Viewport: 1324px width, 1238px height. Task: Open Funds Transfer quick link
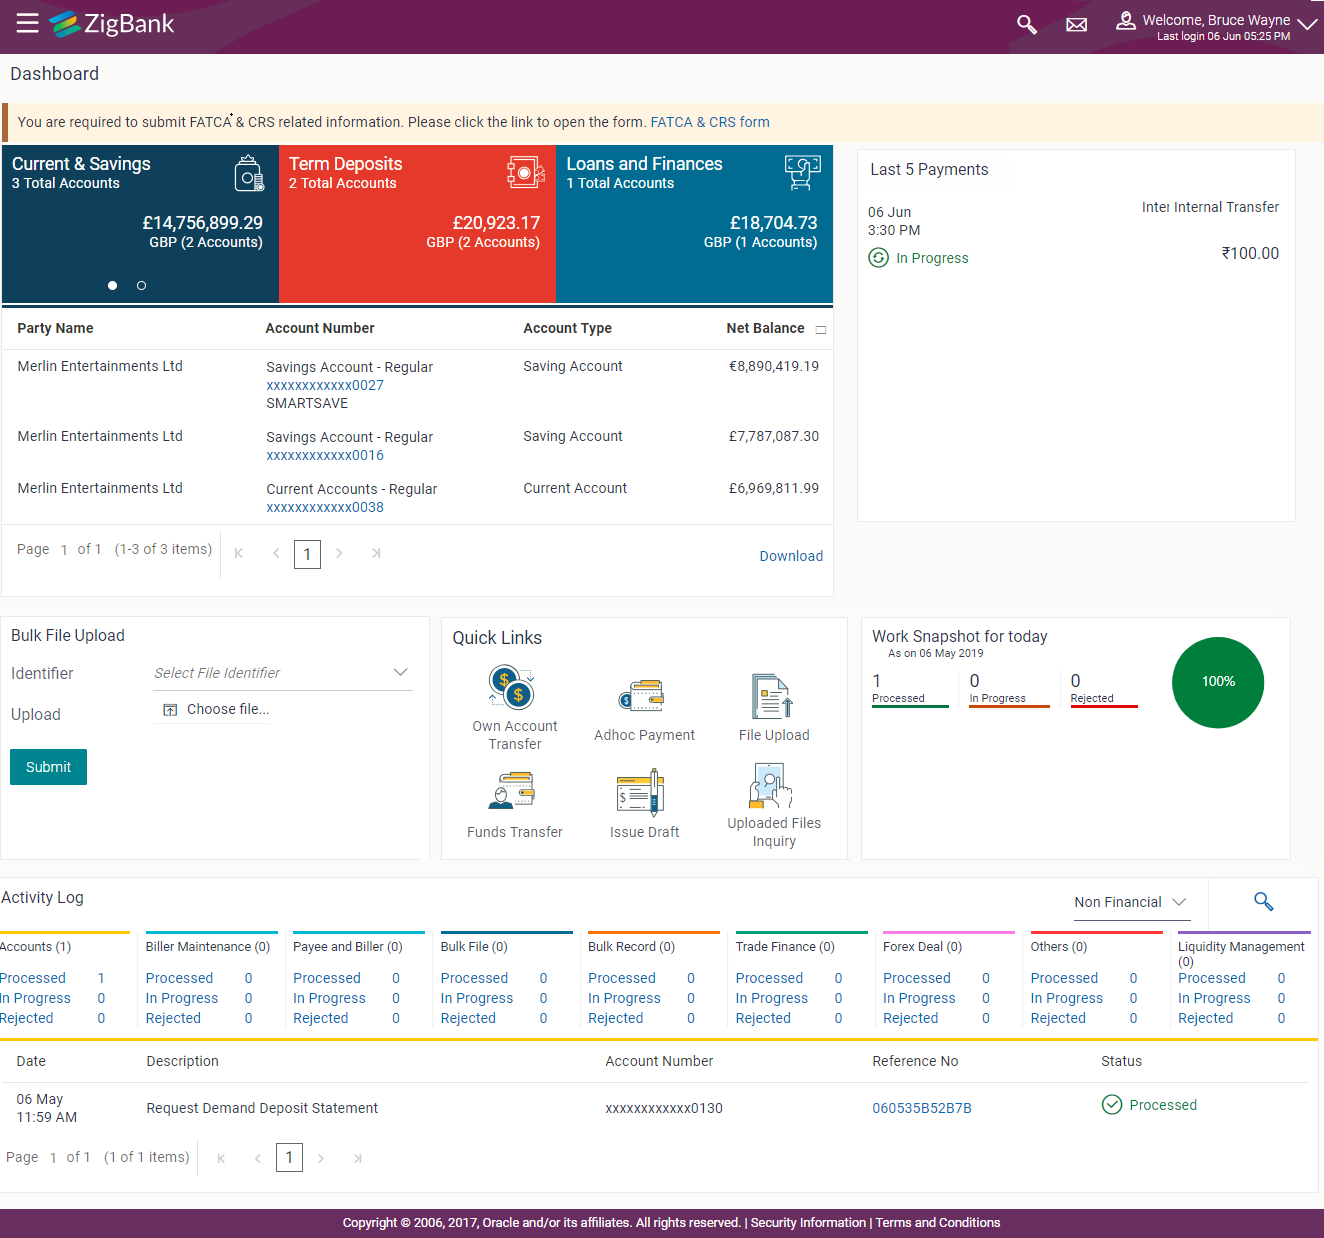click(515, 805)
